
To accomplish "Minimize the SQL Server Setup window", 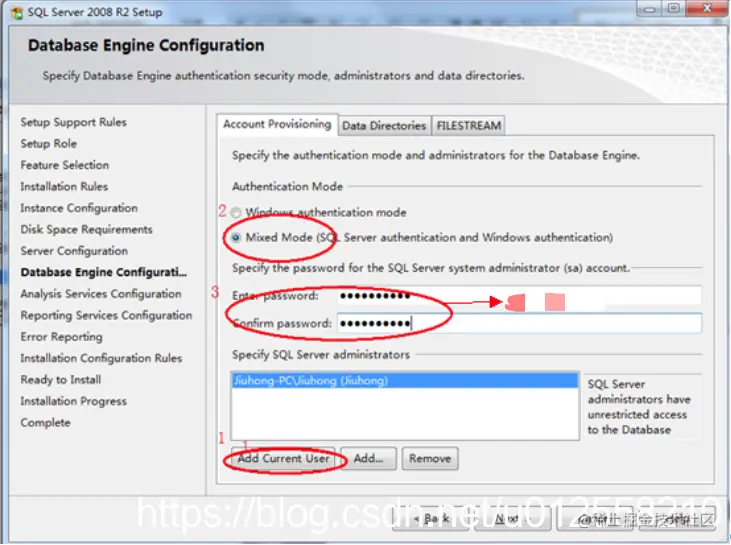I will click(x=650, y=8).
